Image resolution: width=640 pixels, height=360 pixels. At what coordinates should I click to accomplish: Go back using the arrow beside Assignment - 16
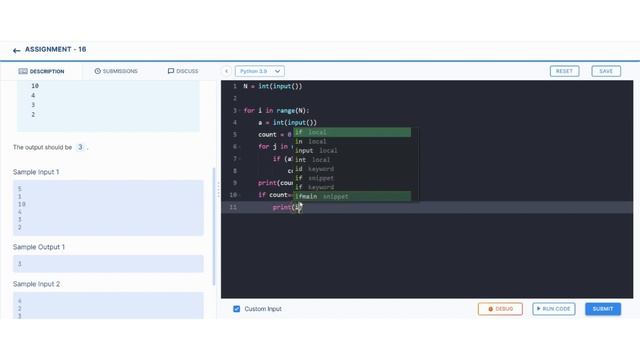point(16,51)
